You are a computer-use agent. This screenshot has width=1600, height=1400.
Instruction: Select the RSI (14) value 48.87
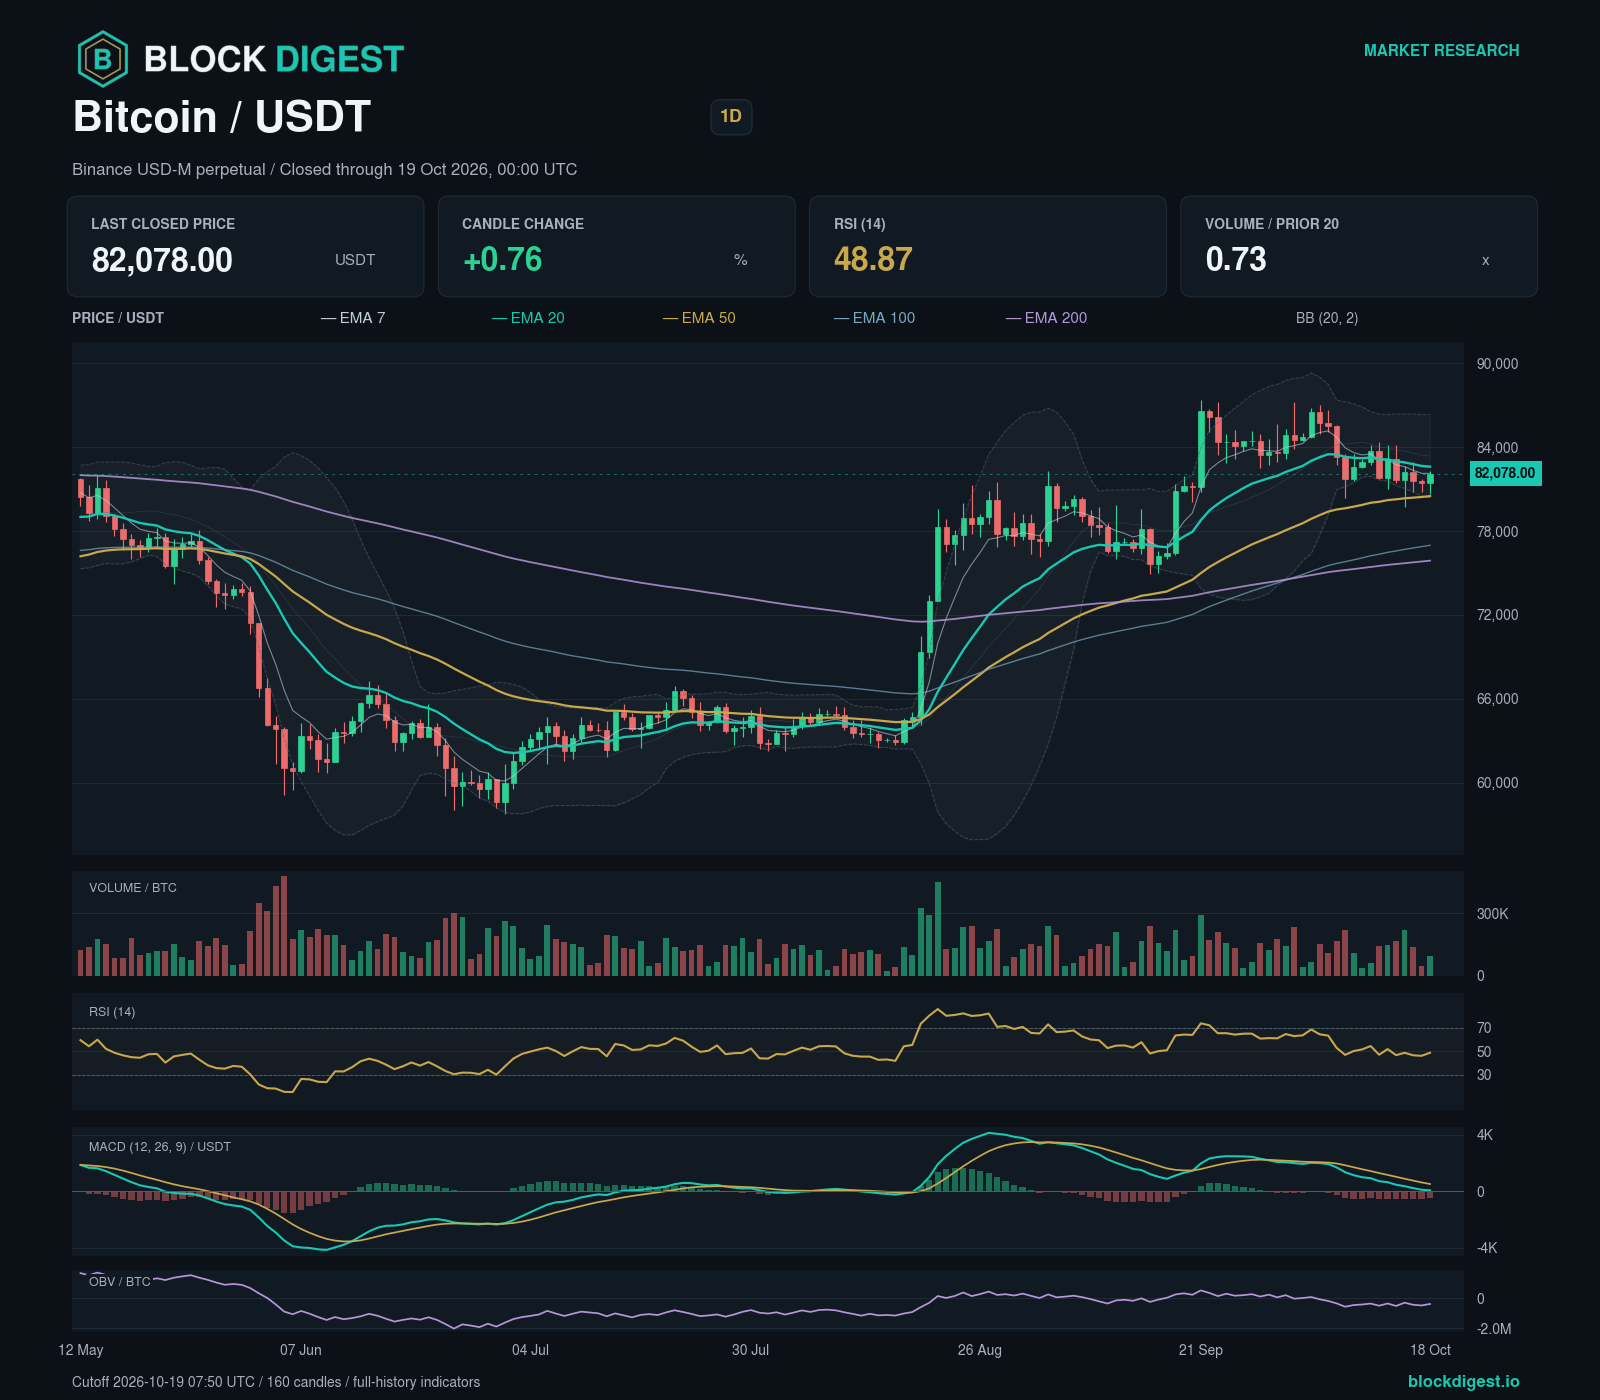(x=873, y=260)
